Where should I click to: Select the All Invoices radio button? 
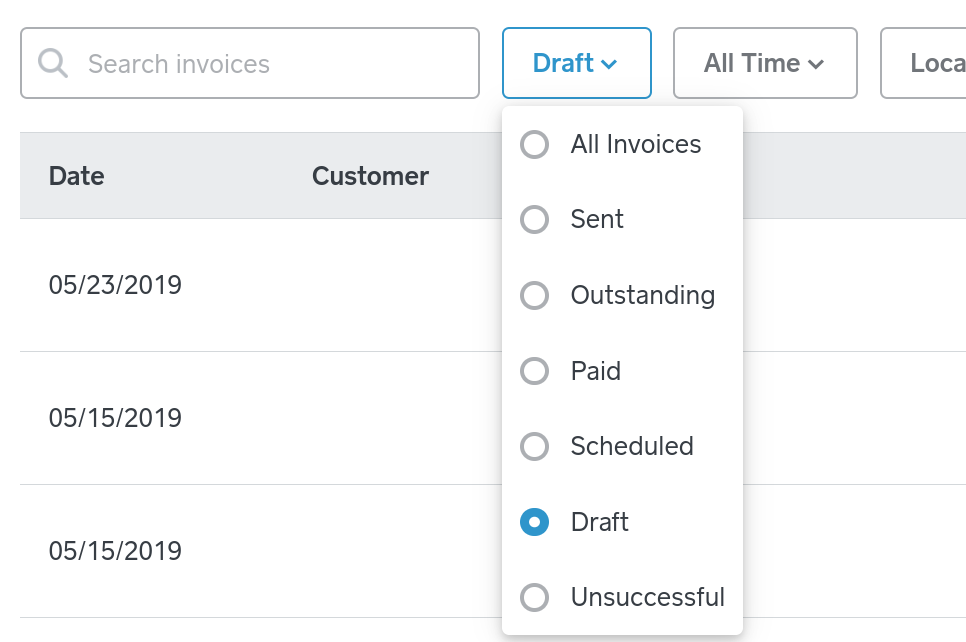pos(535,145)
